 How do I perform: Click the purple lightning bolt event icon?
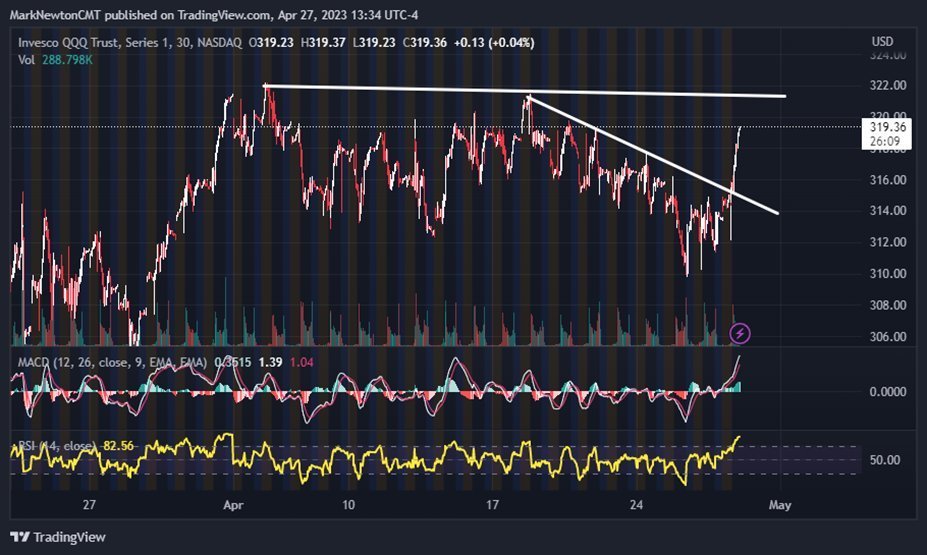[740, 333]
